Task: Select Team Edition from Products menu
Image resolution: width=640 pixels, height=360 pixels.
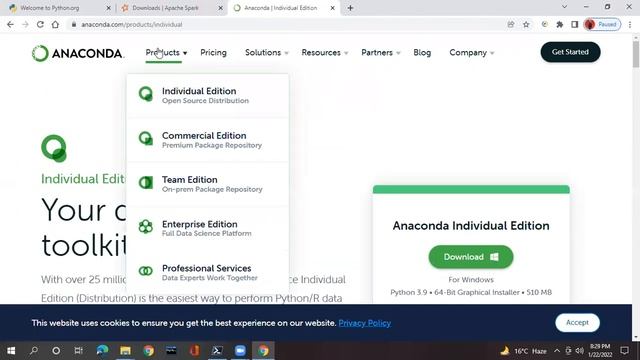Action: 208,184
